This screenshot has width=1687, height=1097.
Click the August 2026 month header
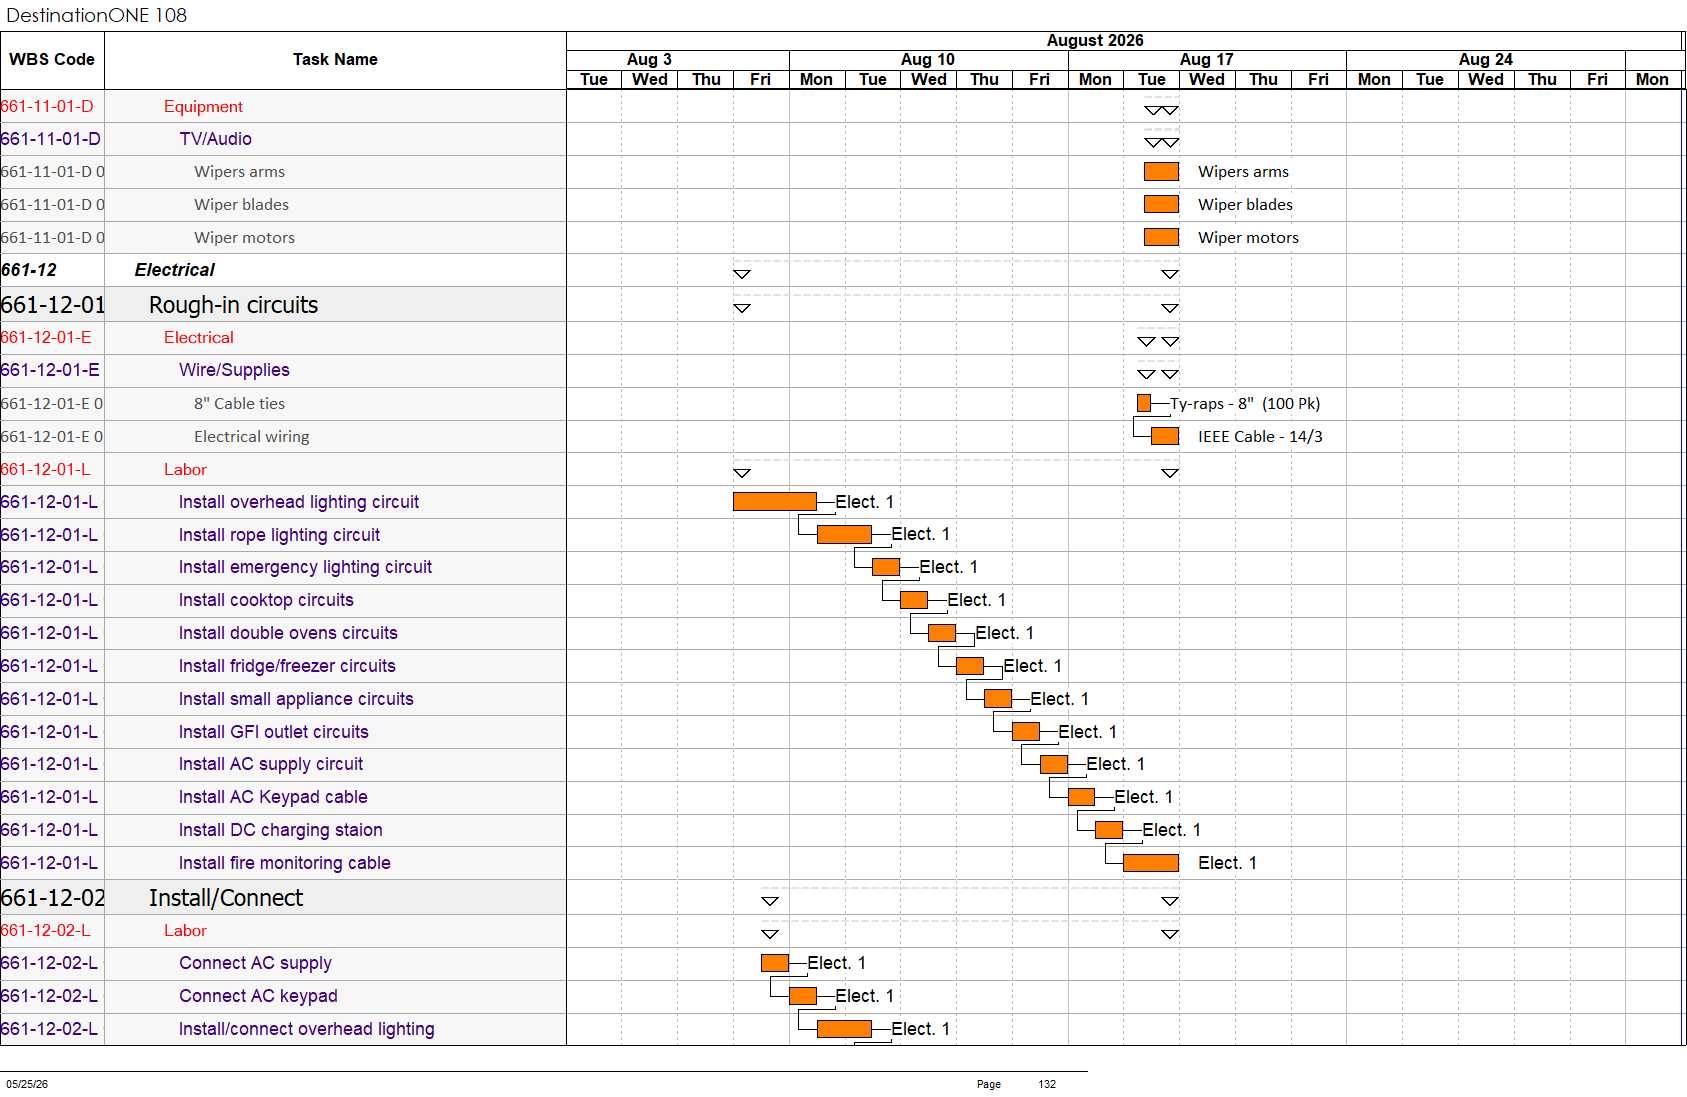[x=1095, y=41]
